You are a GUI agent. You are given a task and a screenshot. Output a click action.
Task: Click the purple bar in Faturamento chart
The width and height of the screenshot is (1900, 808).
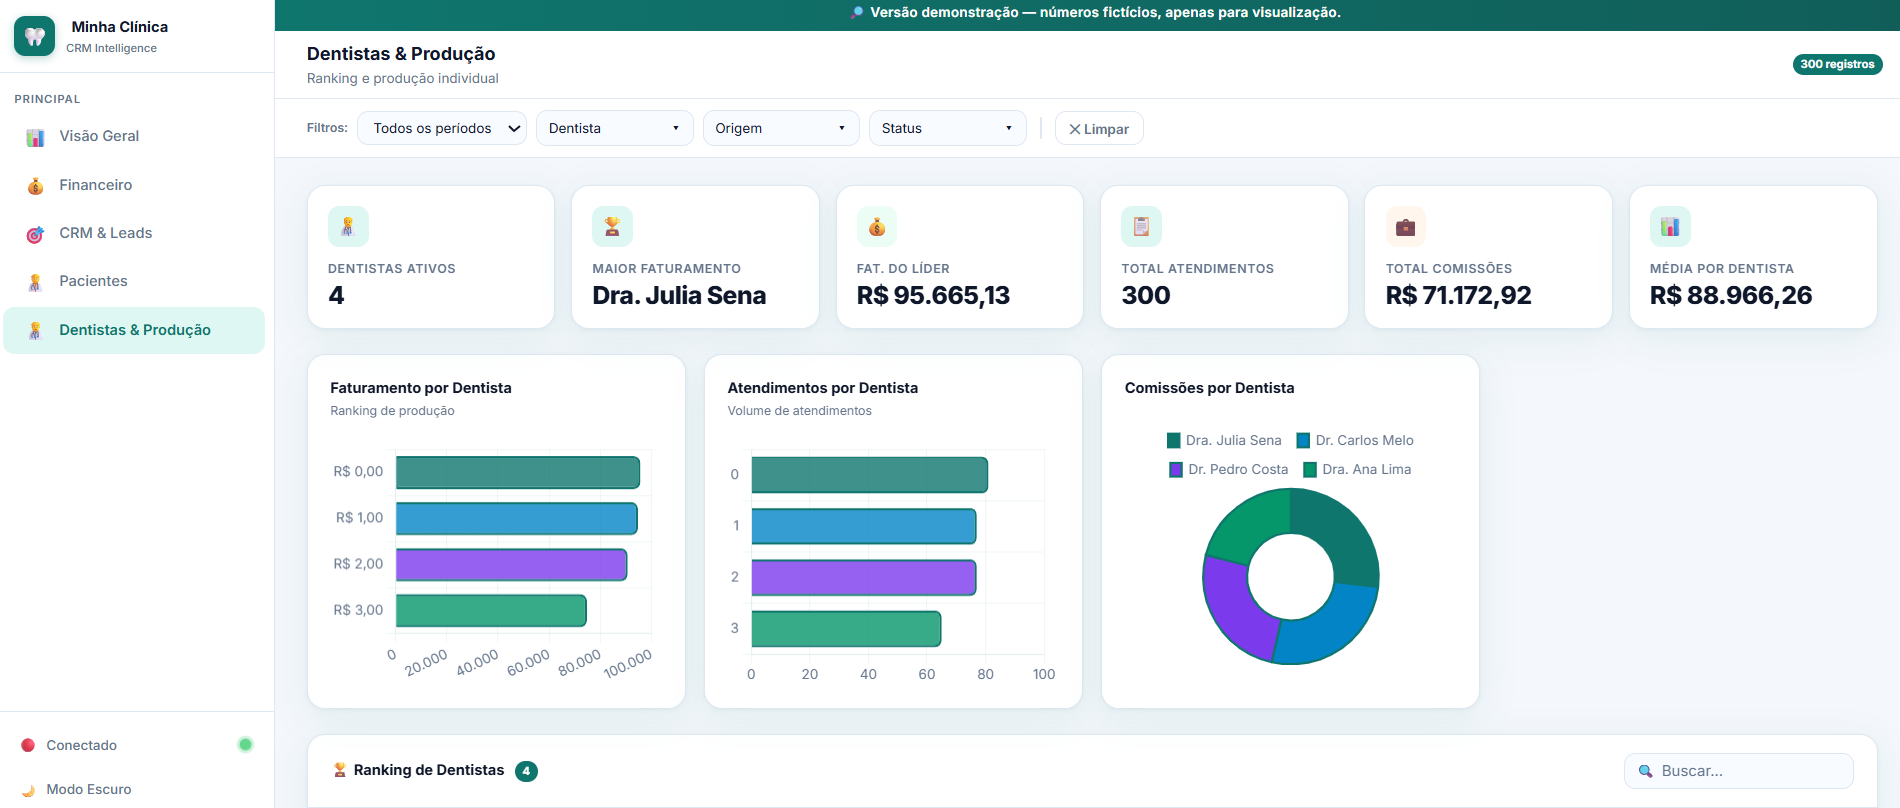point(511,565)
